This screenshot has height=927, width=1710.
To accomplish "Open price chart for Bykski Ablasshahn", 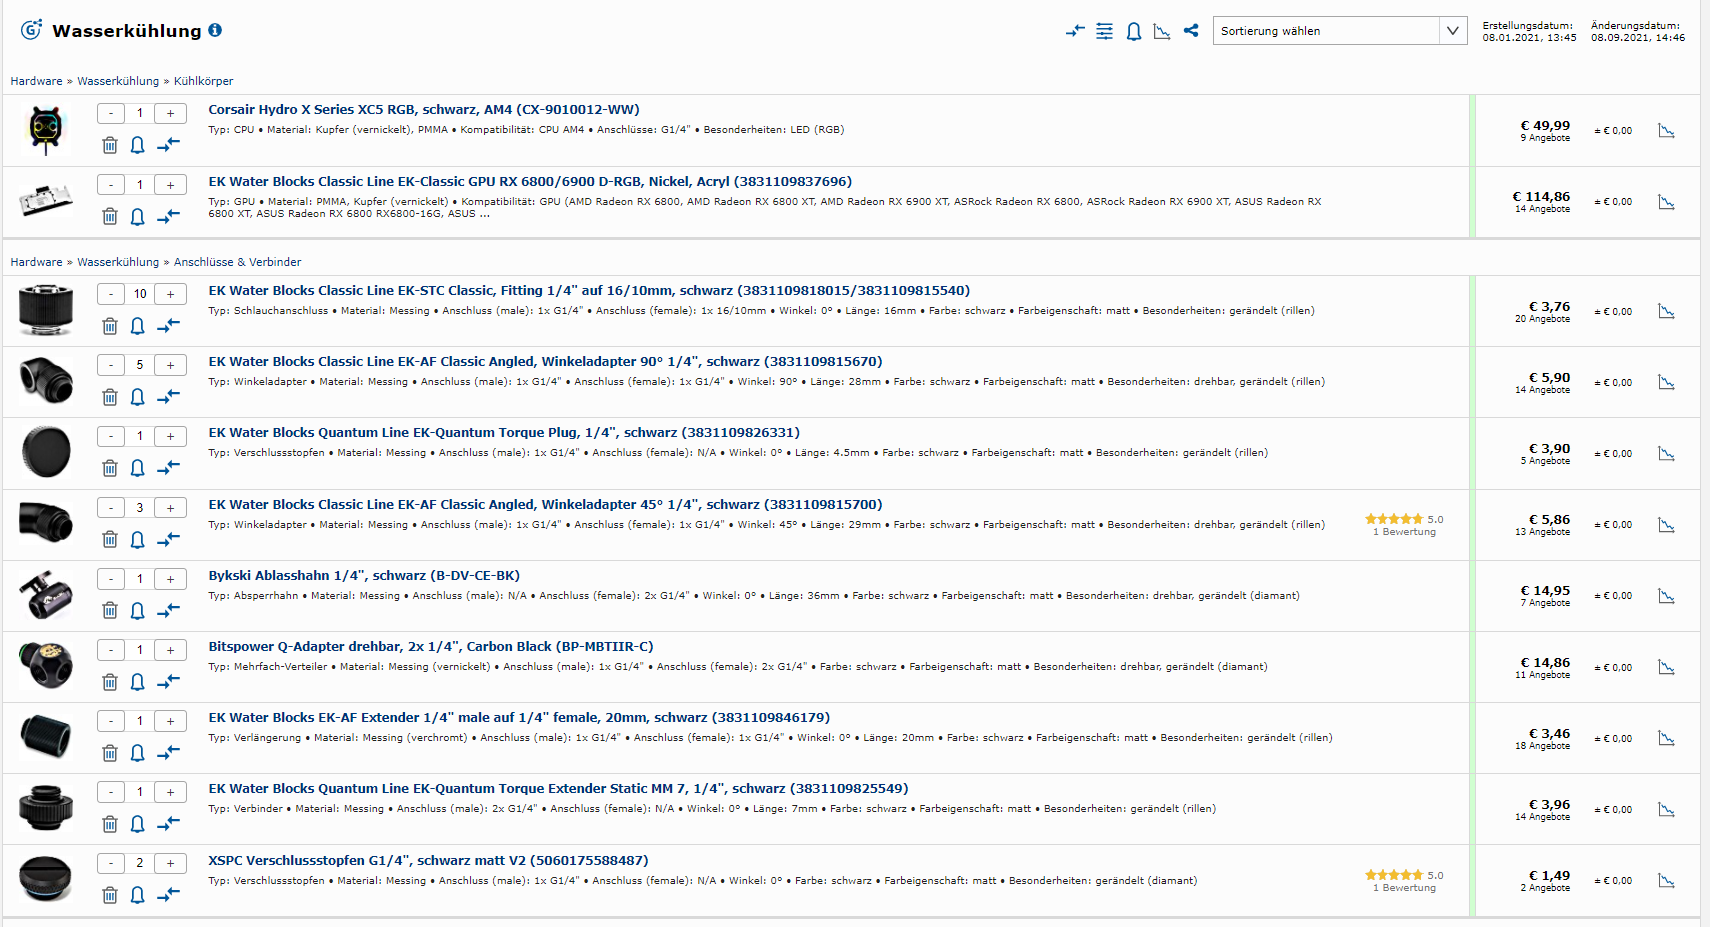I will pyautogui.click(x=1666, y=596).
